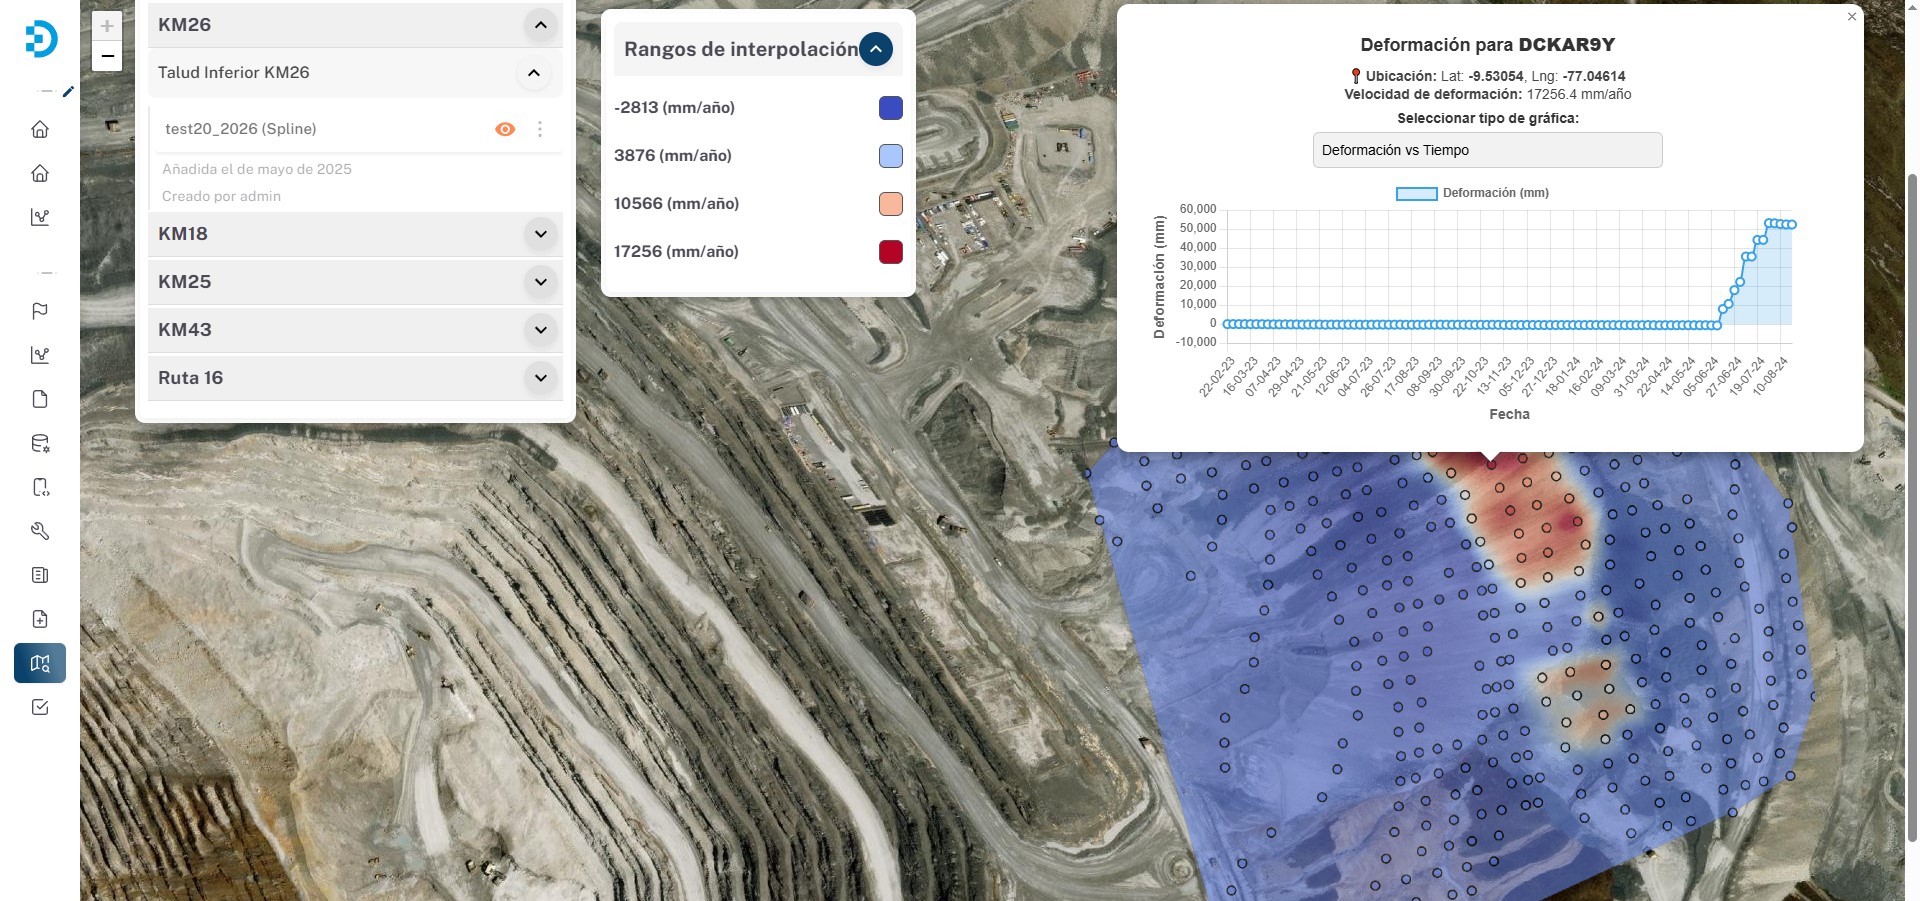The image size is (1920, 901).
Task: Click the peach 10566 mm/año swatch
Action: [891, 204]
